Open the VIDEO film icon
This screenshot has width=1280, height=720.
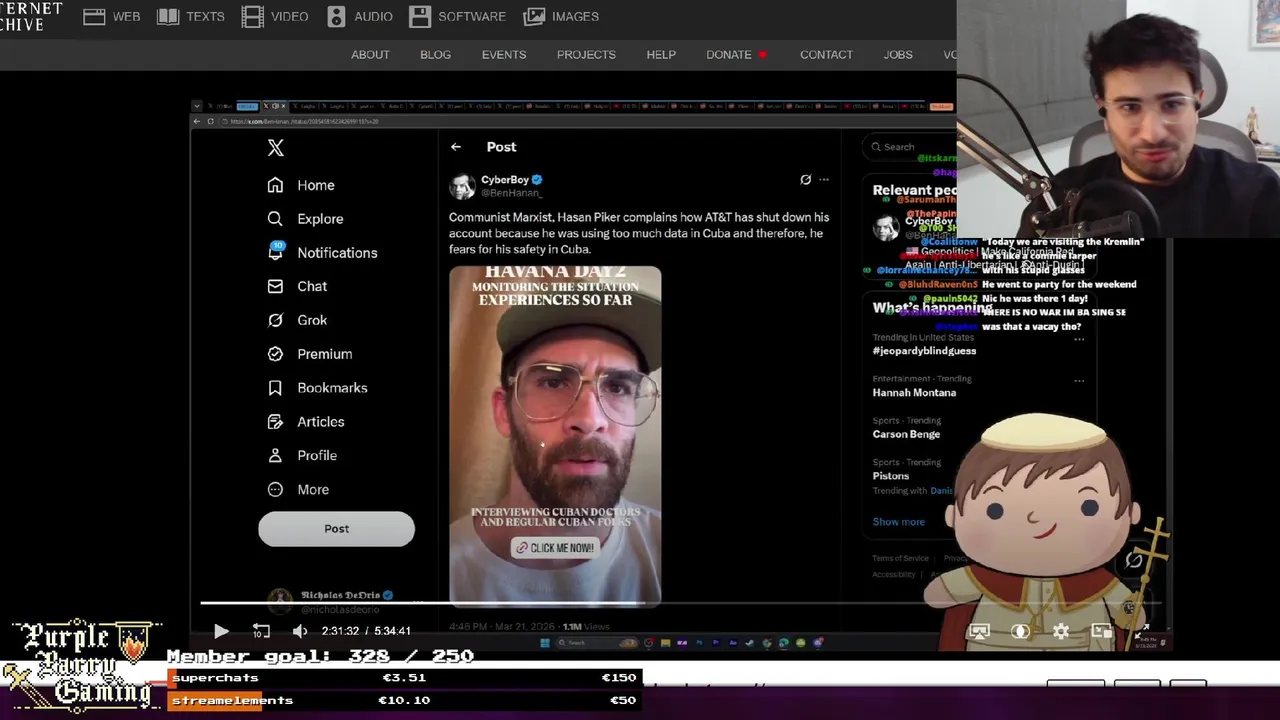253,16
